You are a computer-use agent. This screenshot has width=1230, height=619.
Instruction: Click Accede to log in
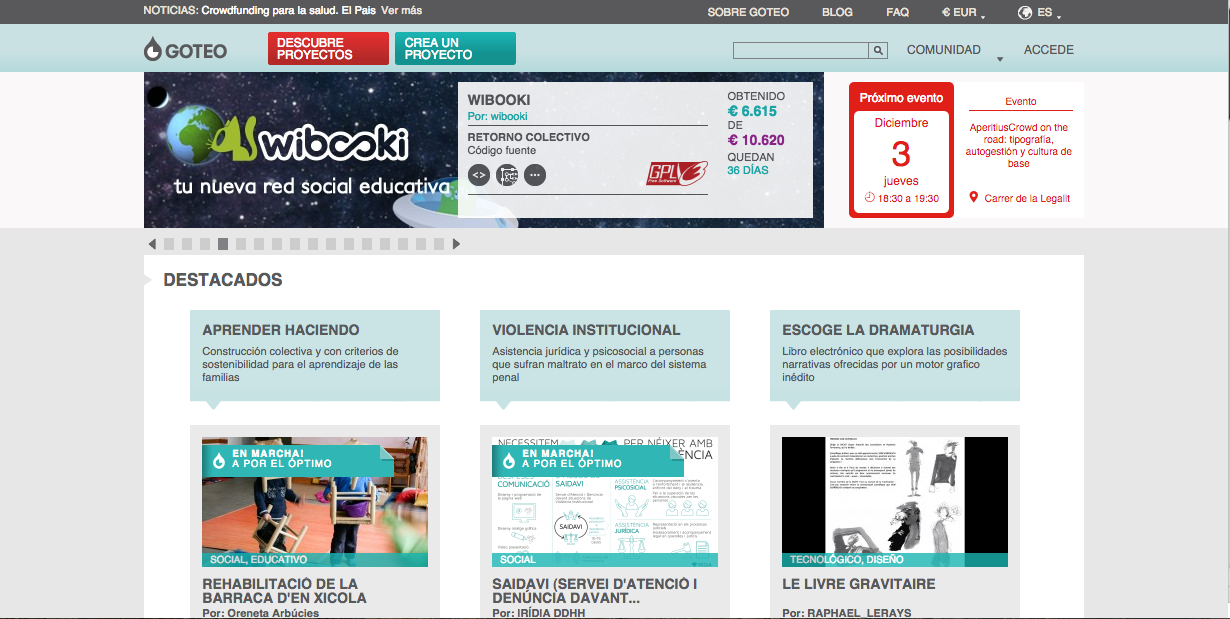click(x=1049, y=50)
